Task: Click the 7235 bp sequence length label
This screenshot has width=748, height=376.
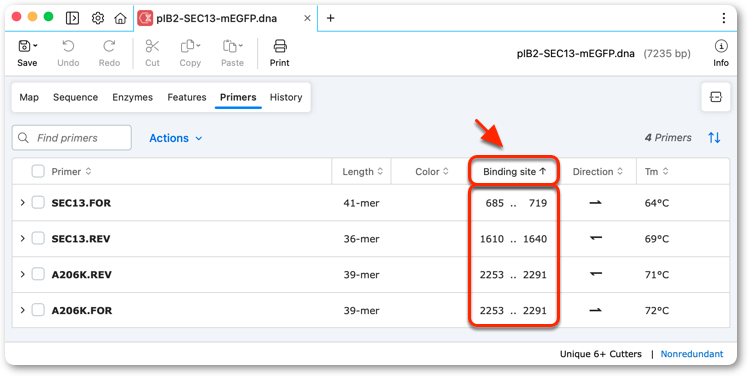Action: (667, 53)
